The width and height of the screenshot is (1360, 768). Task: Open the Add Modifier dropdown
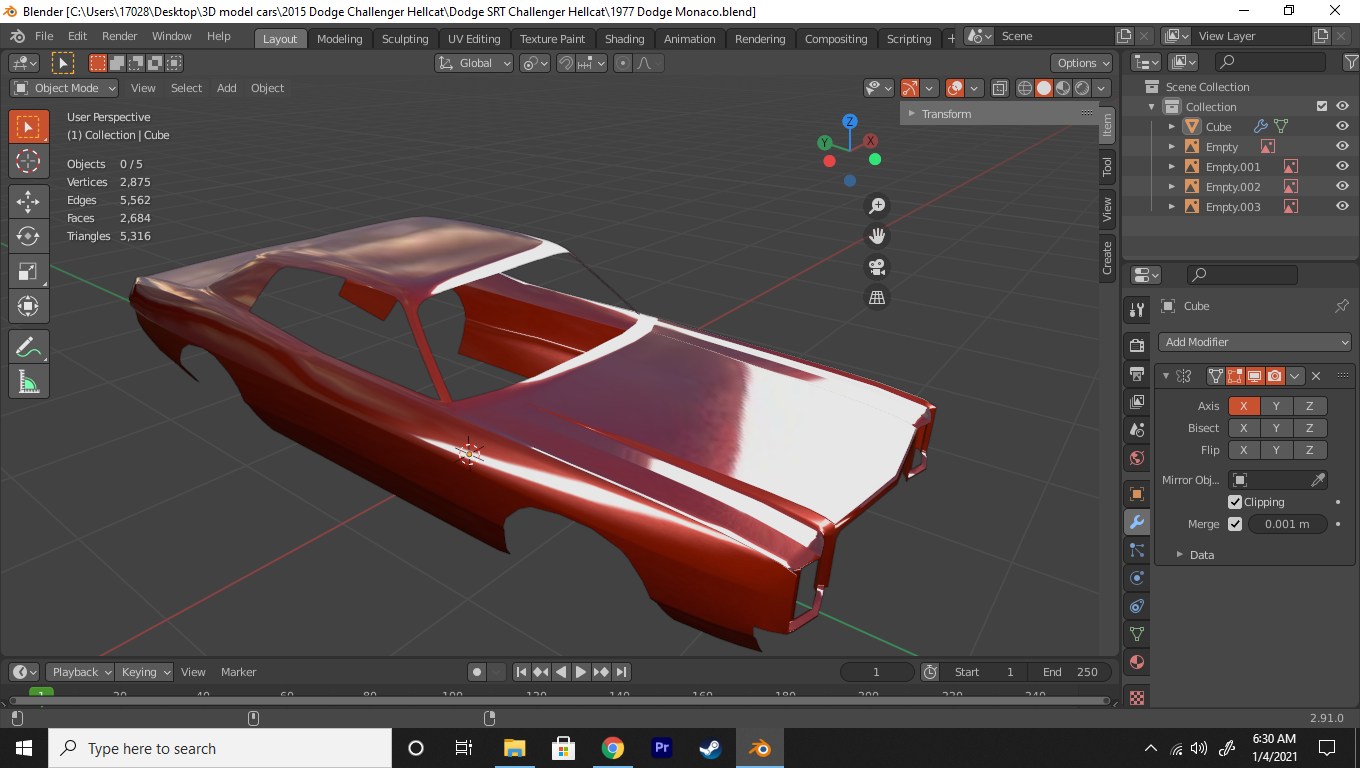coord(1255,342)
